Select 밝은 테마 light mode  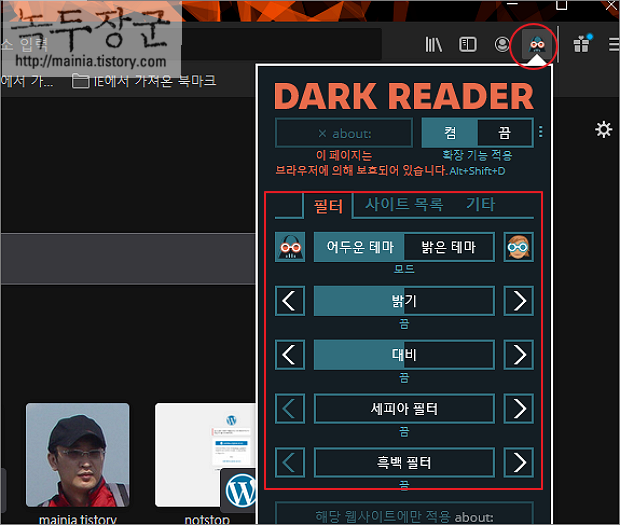pyautogui.click(x=449, y=247)
